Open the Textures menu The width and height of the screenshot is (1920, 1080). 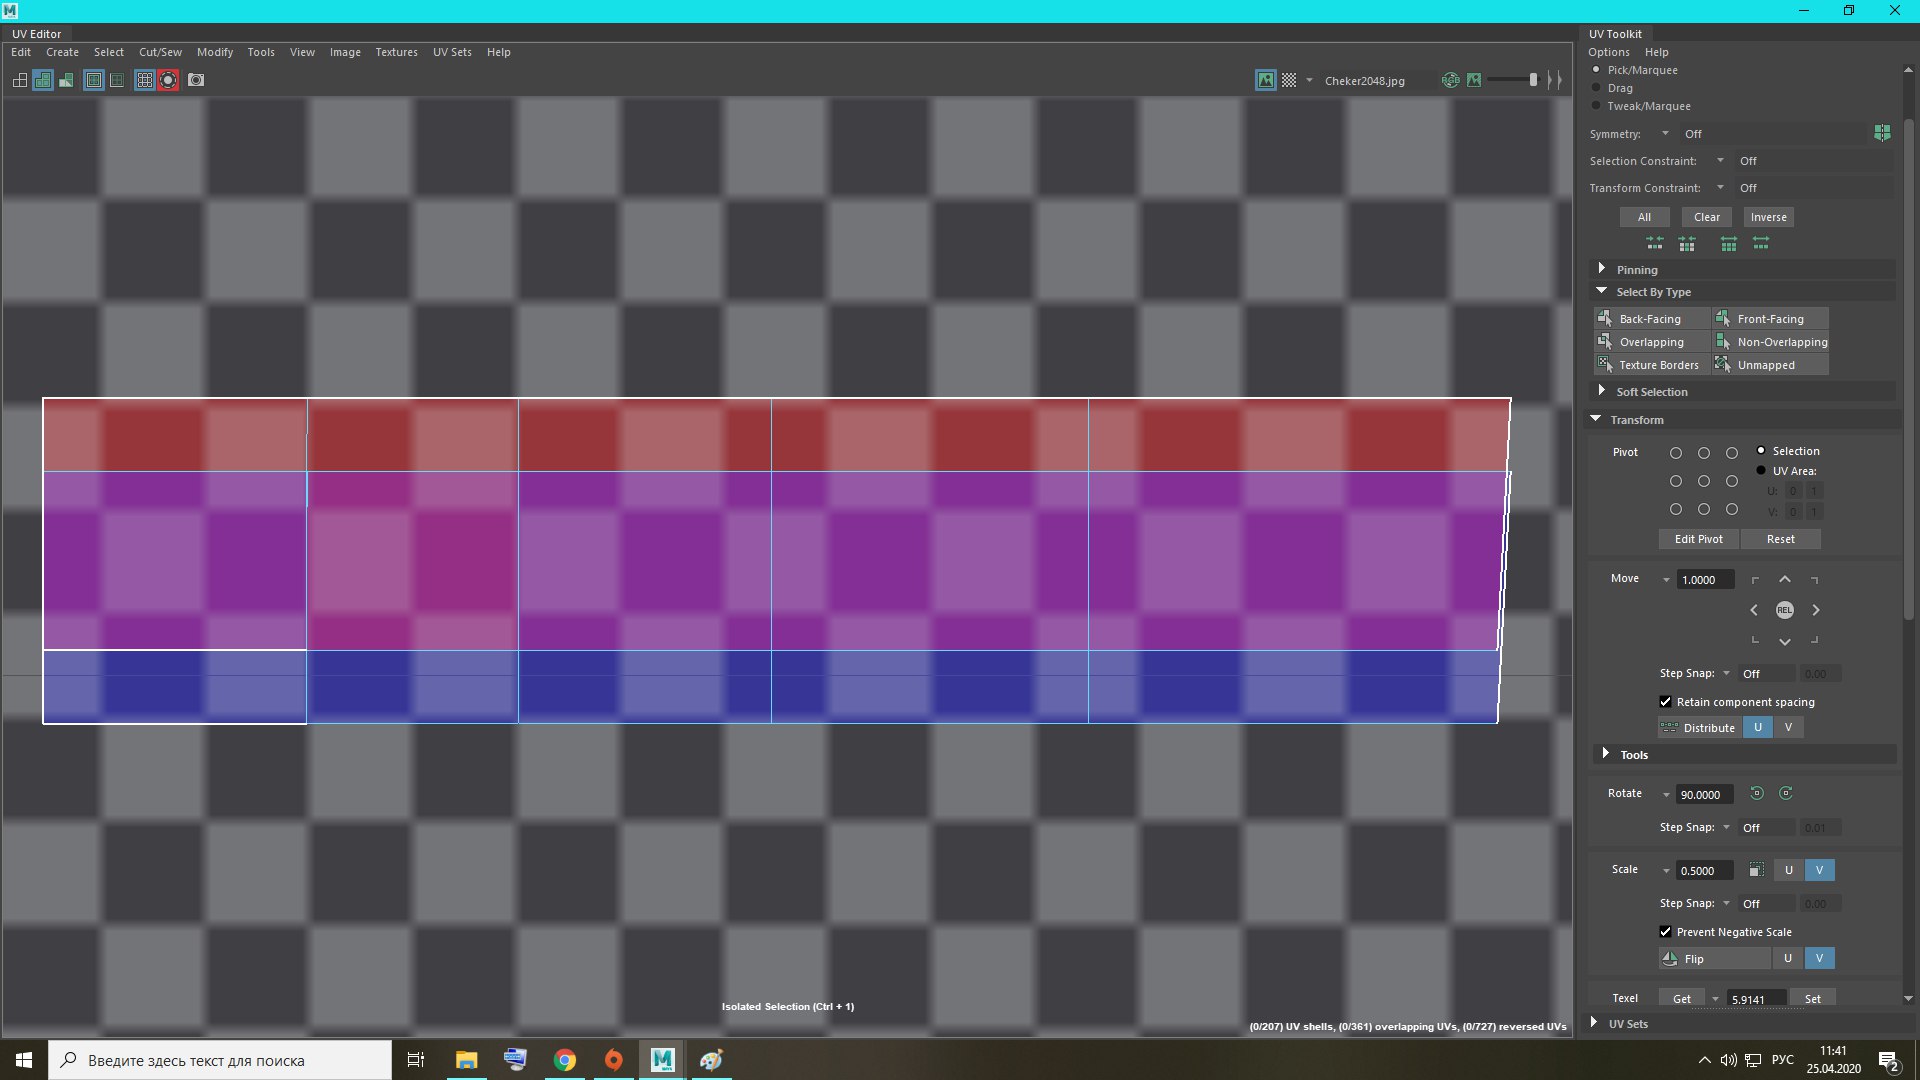point(396,52)
